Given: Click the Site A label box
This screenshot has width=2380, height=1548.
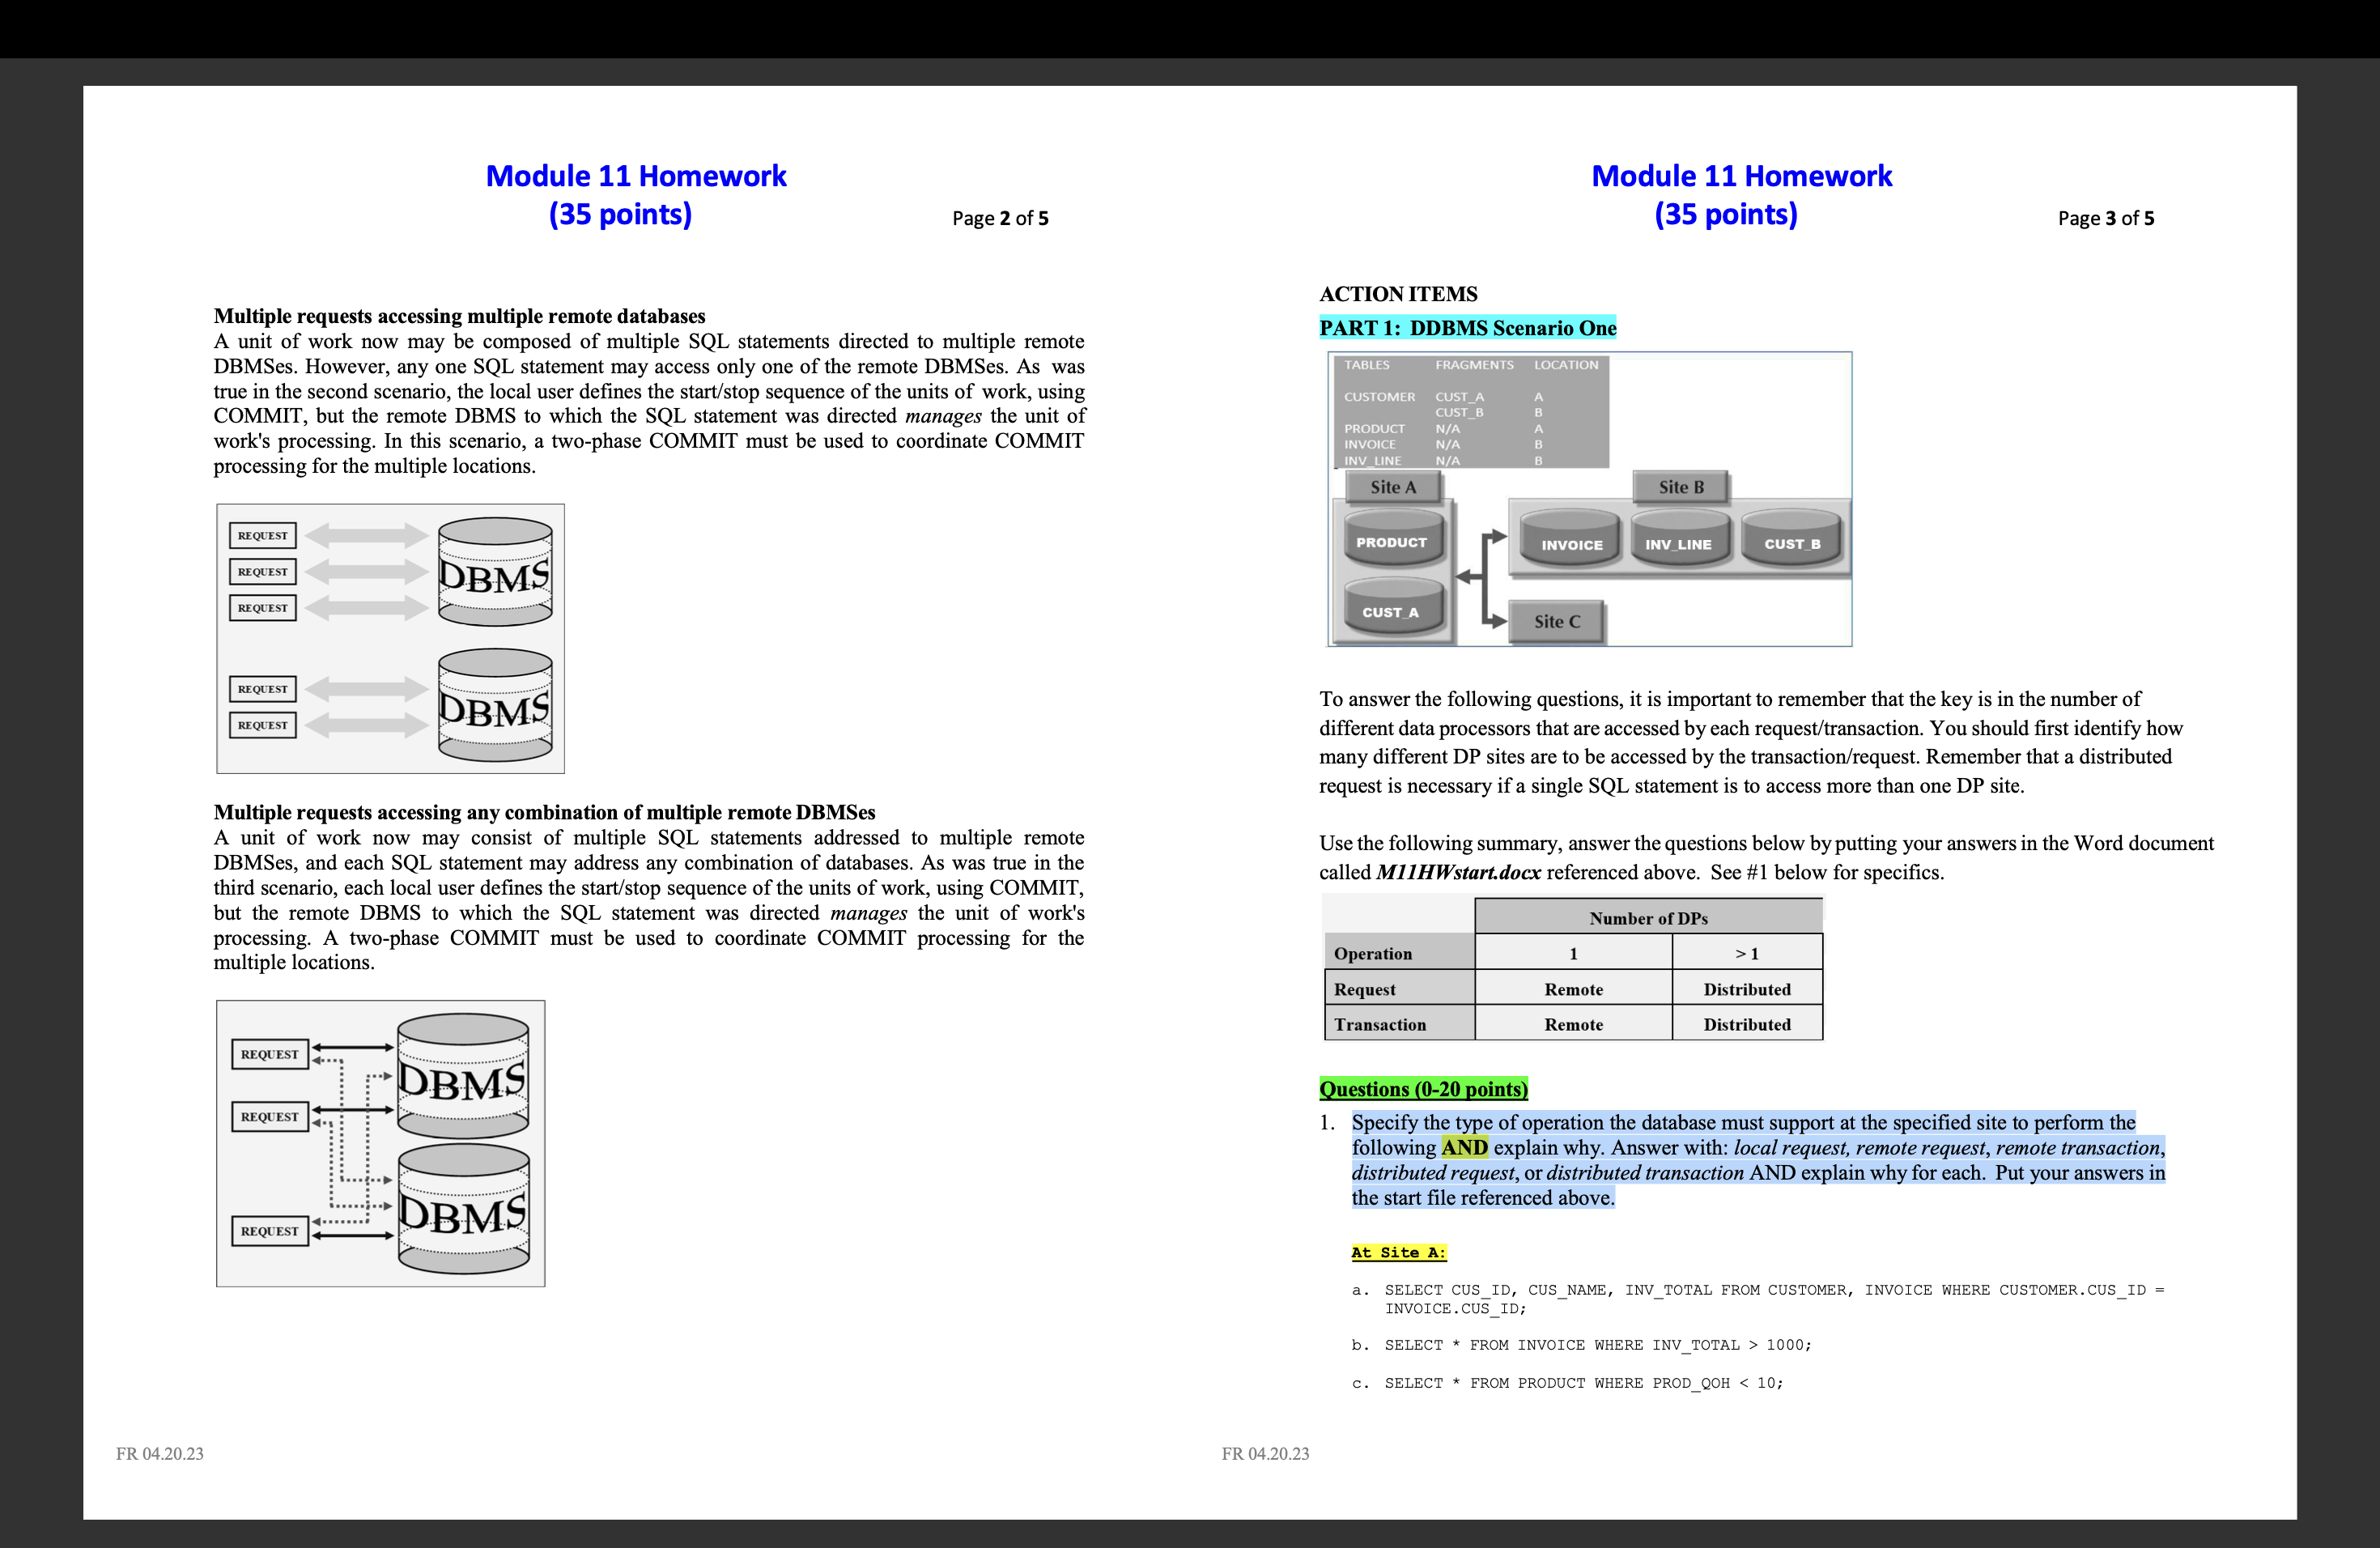Looking at the screenshot, I should tap(1392, 487).
